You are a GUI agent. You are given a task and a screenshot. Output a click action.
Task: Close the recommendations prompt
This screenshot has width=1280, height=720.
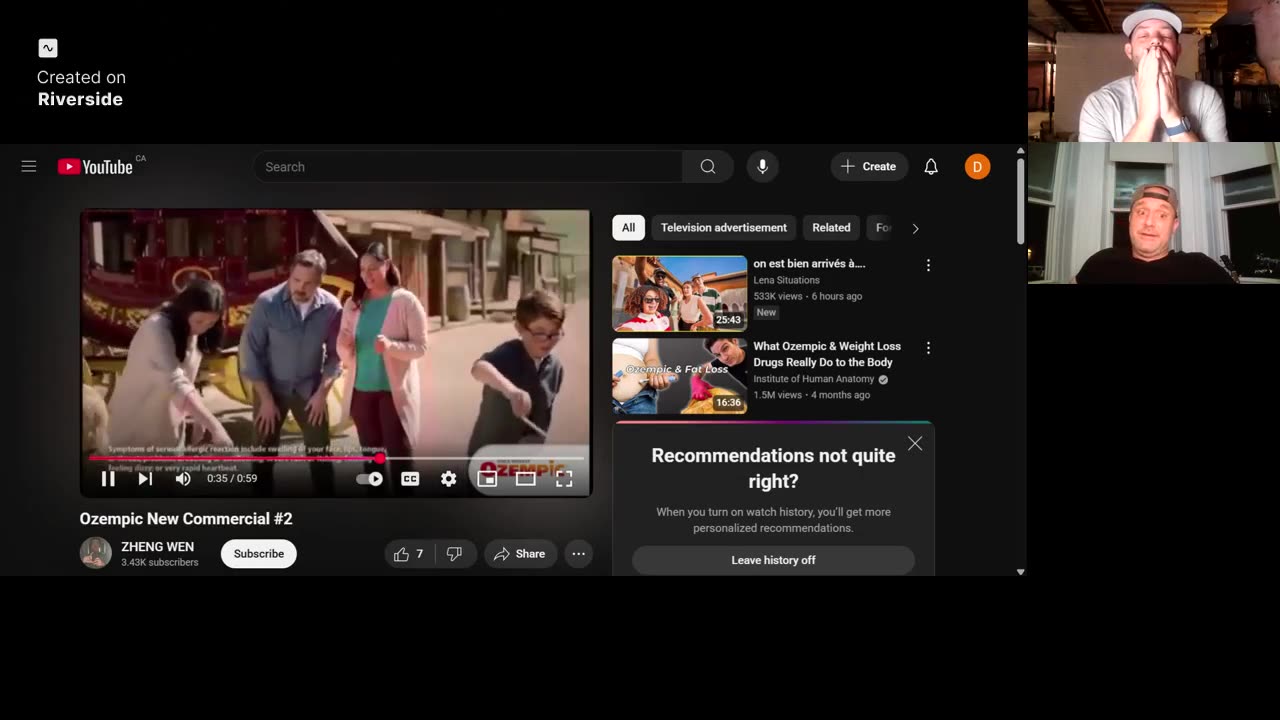point(915,444)
